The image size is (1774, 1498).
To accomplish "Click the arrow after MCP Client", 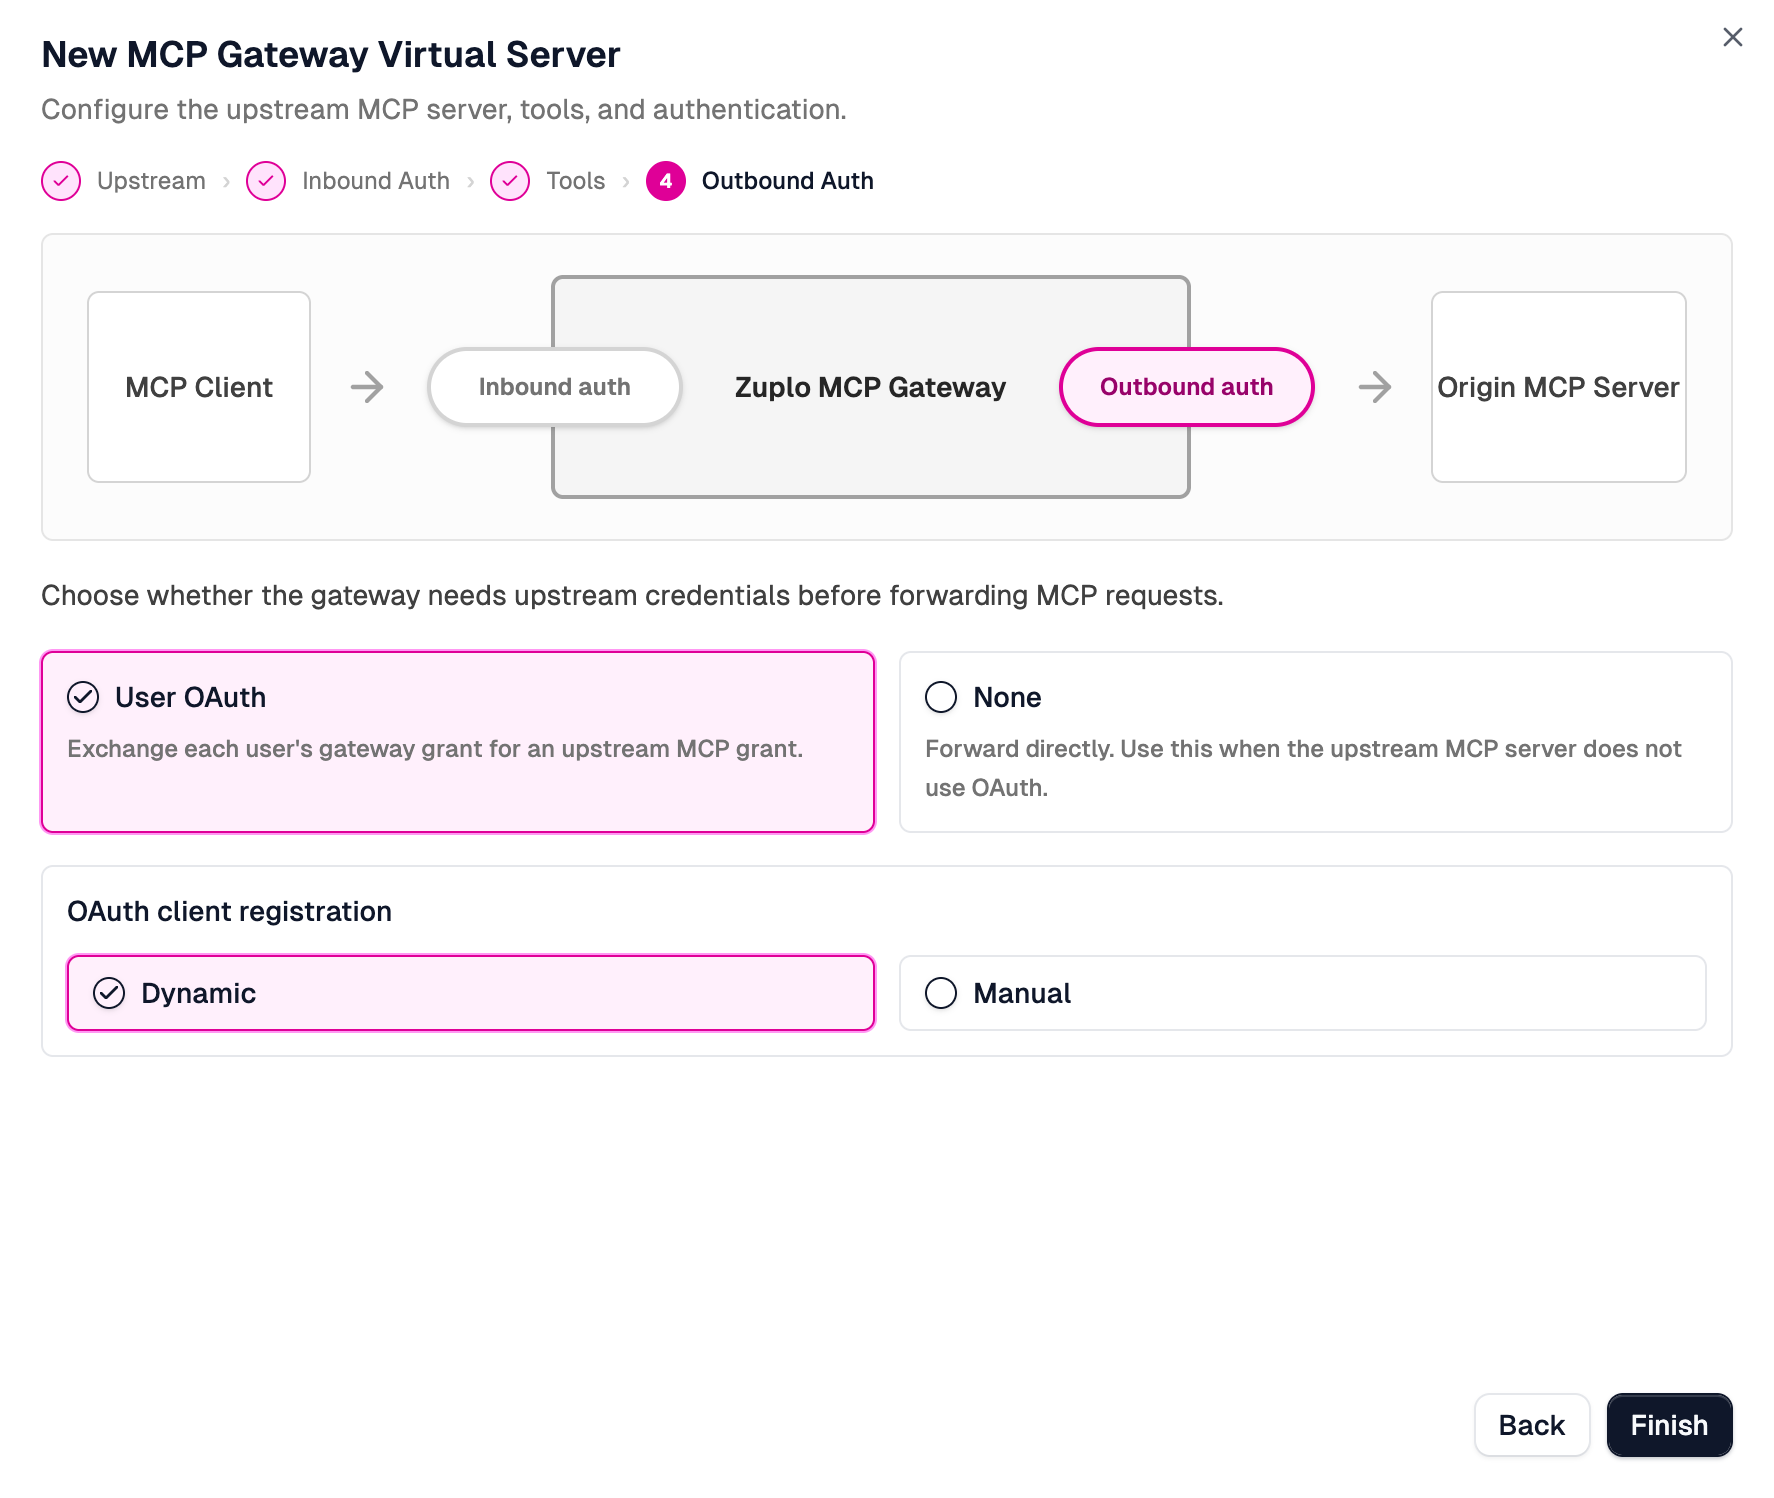I will (x=367, y=387).
